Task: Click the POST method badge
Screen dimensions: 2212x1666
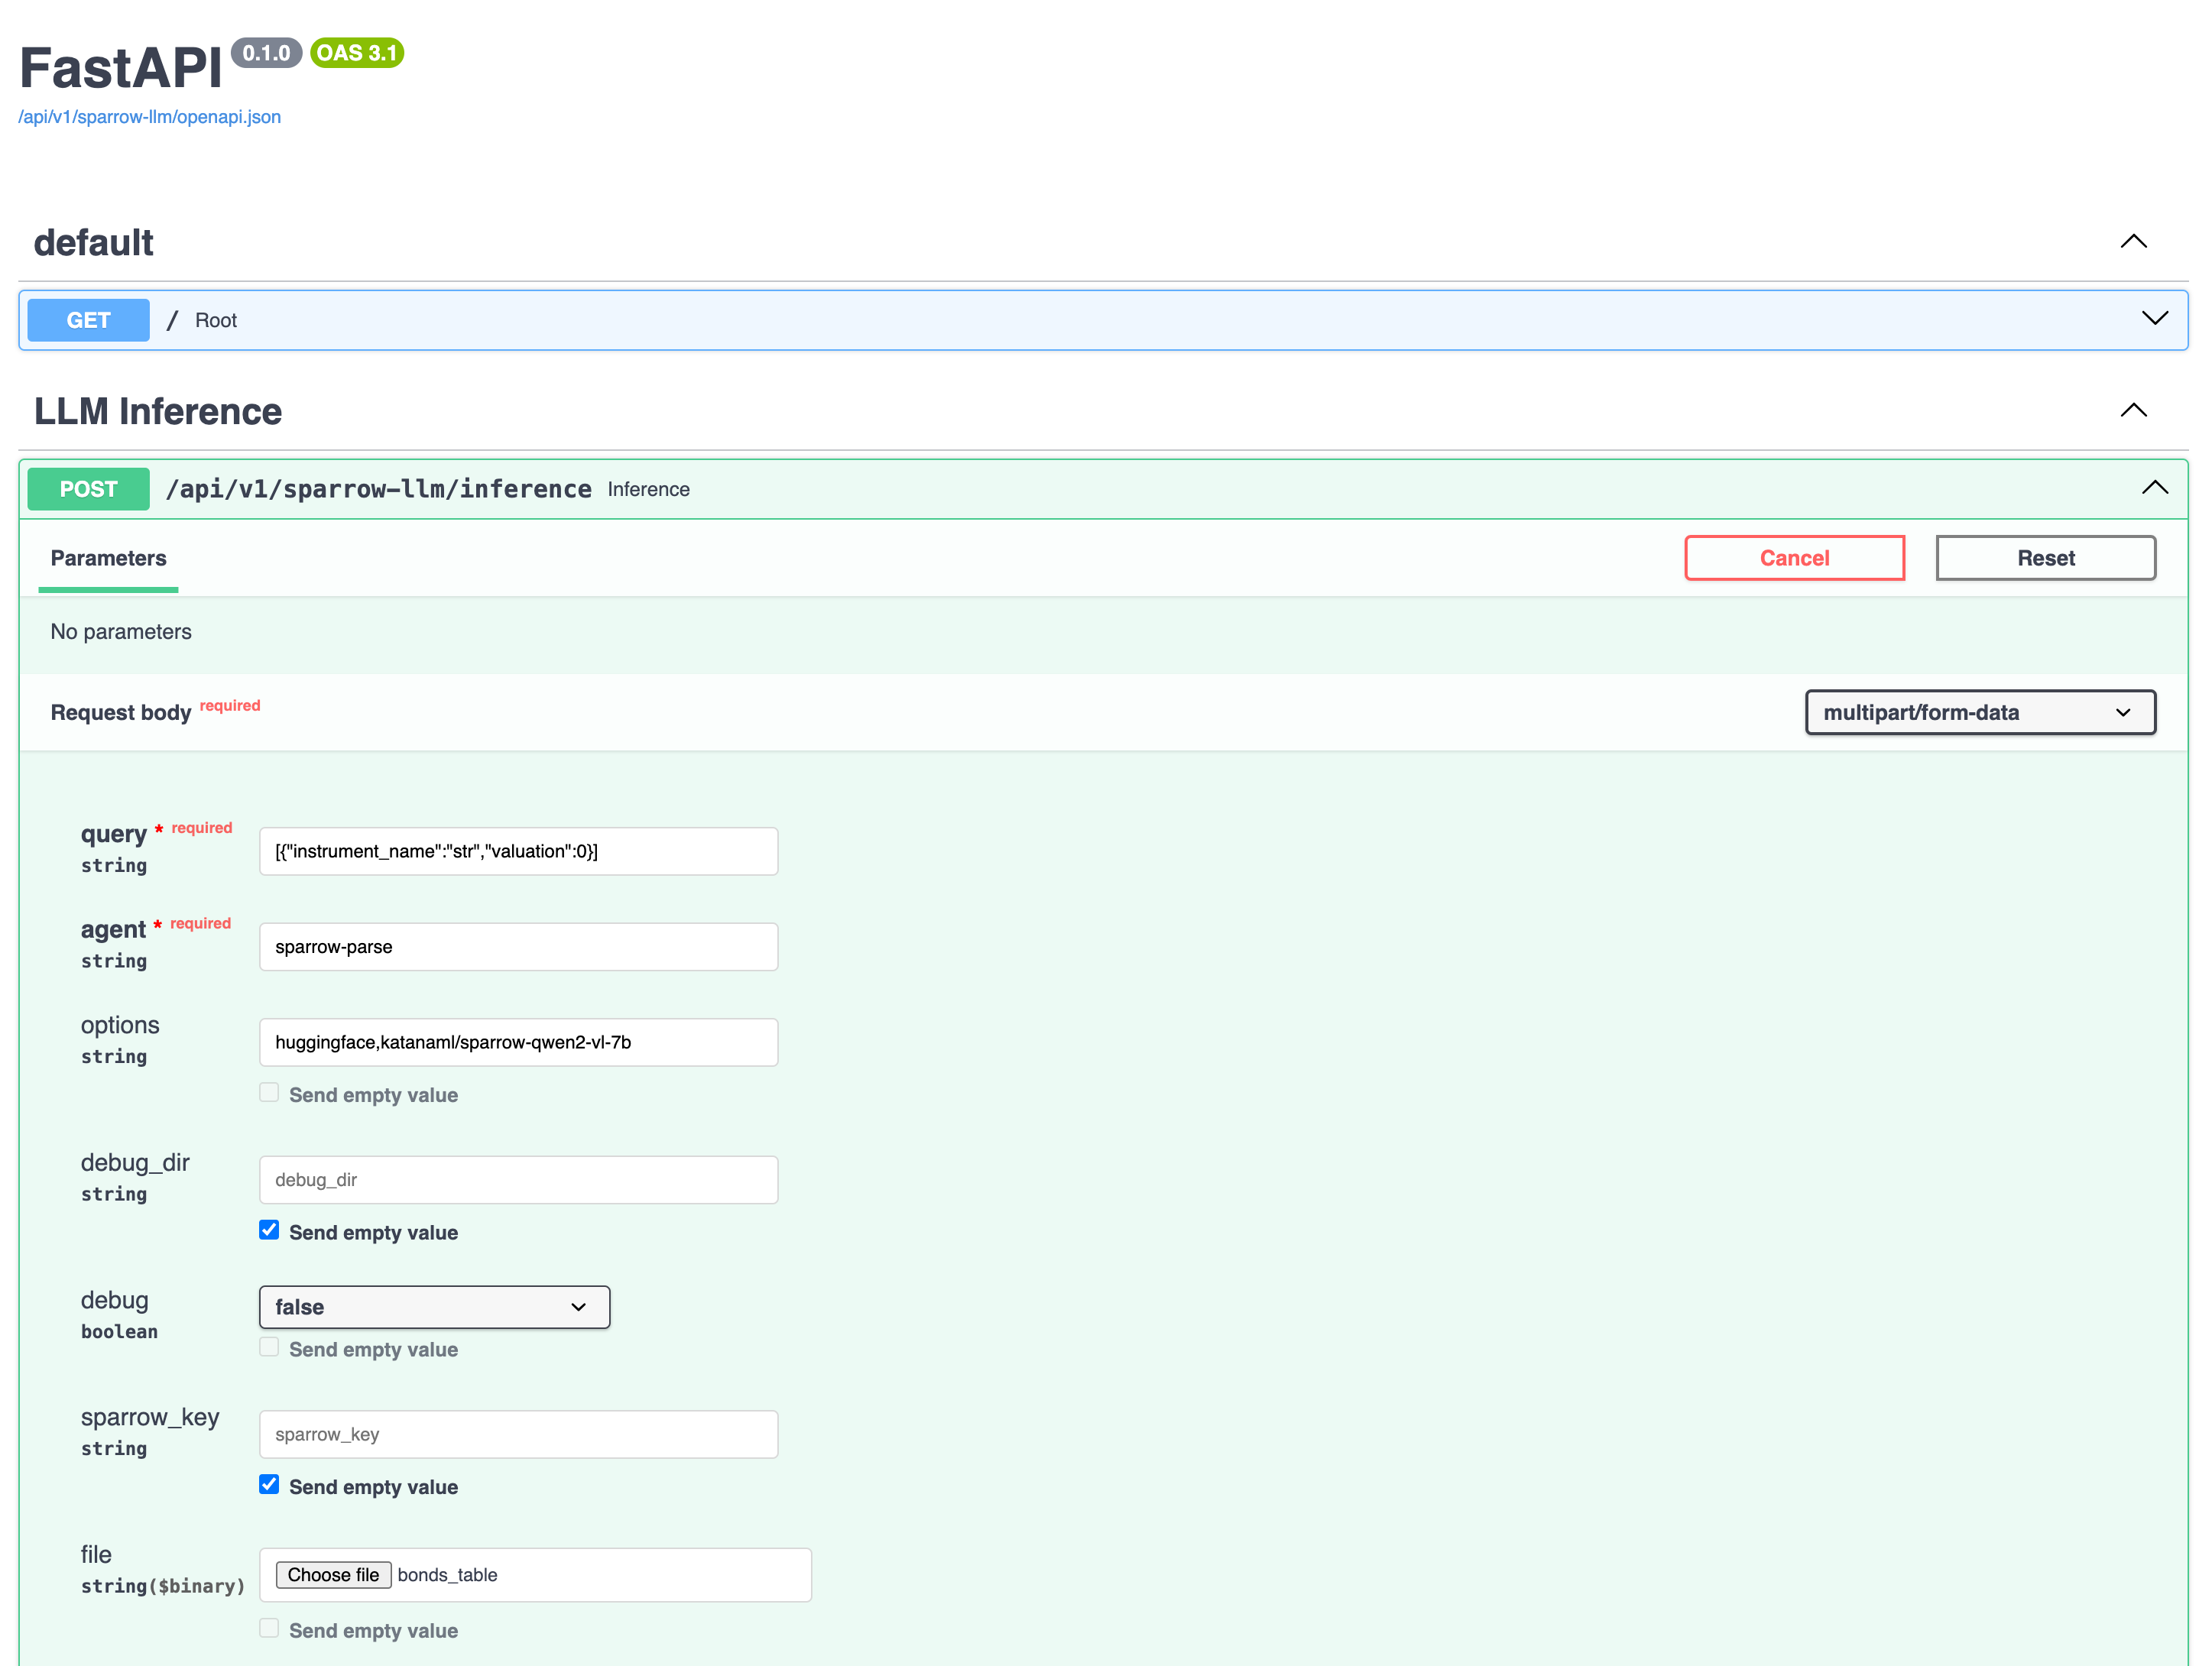Action: coord(88,489)
